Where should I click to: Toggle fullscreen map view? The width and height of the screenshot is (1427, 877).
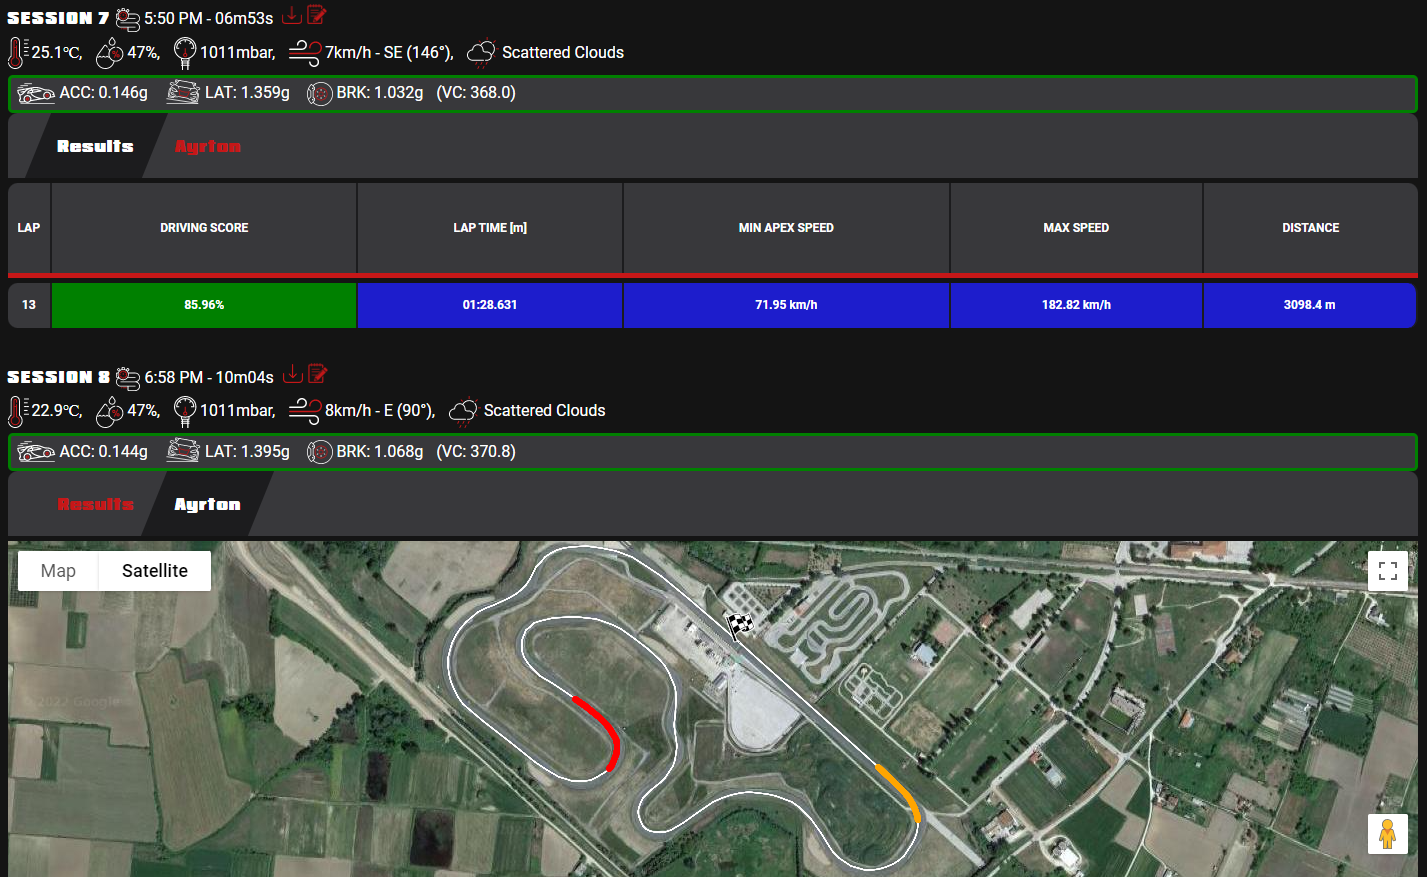pyautogui.click(x=1387, y=571)
